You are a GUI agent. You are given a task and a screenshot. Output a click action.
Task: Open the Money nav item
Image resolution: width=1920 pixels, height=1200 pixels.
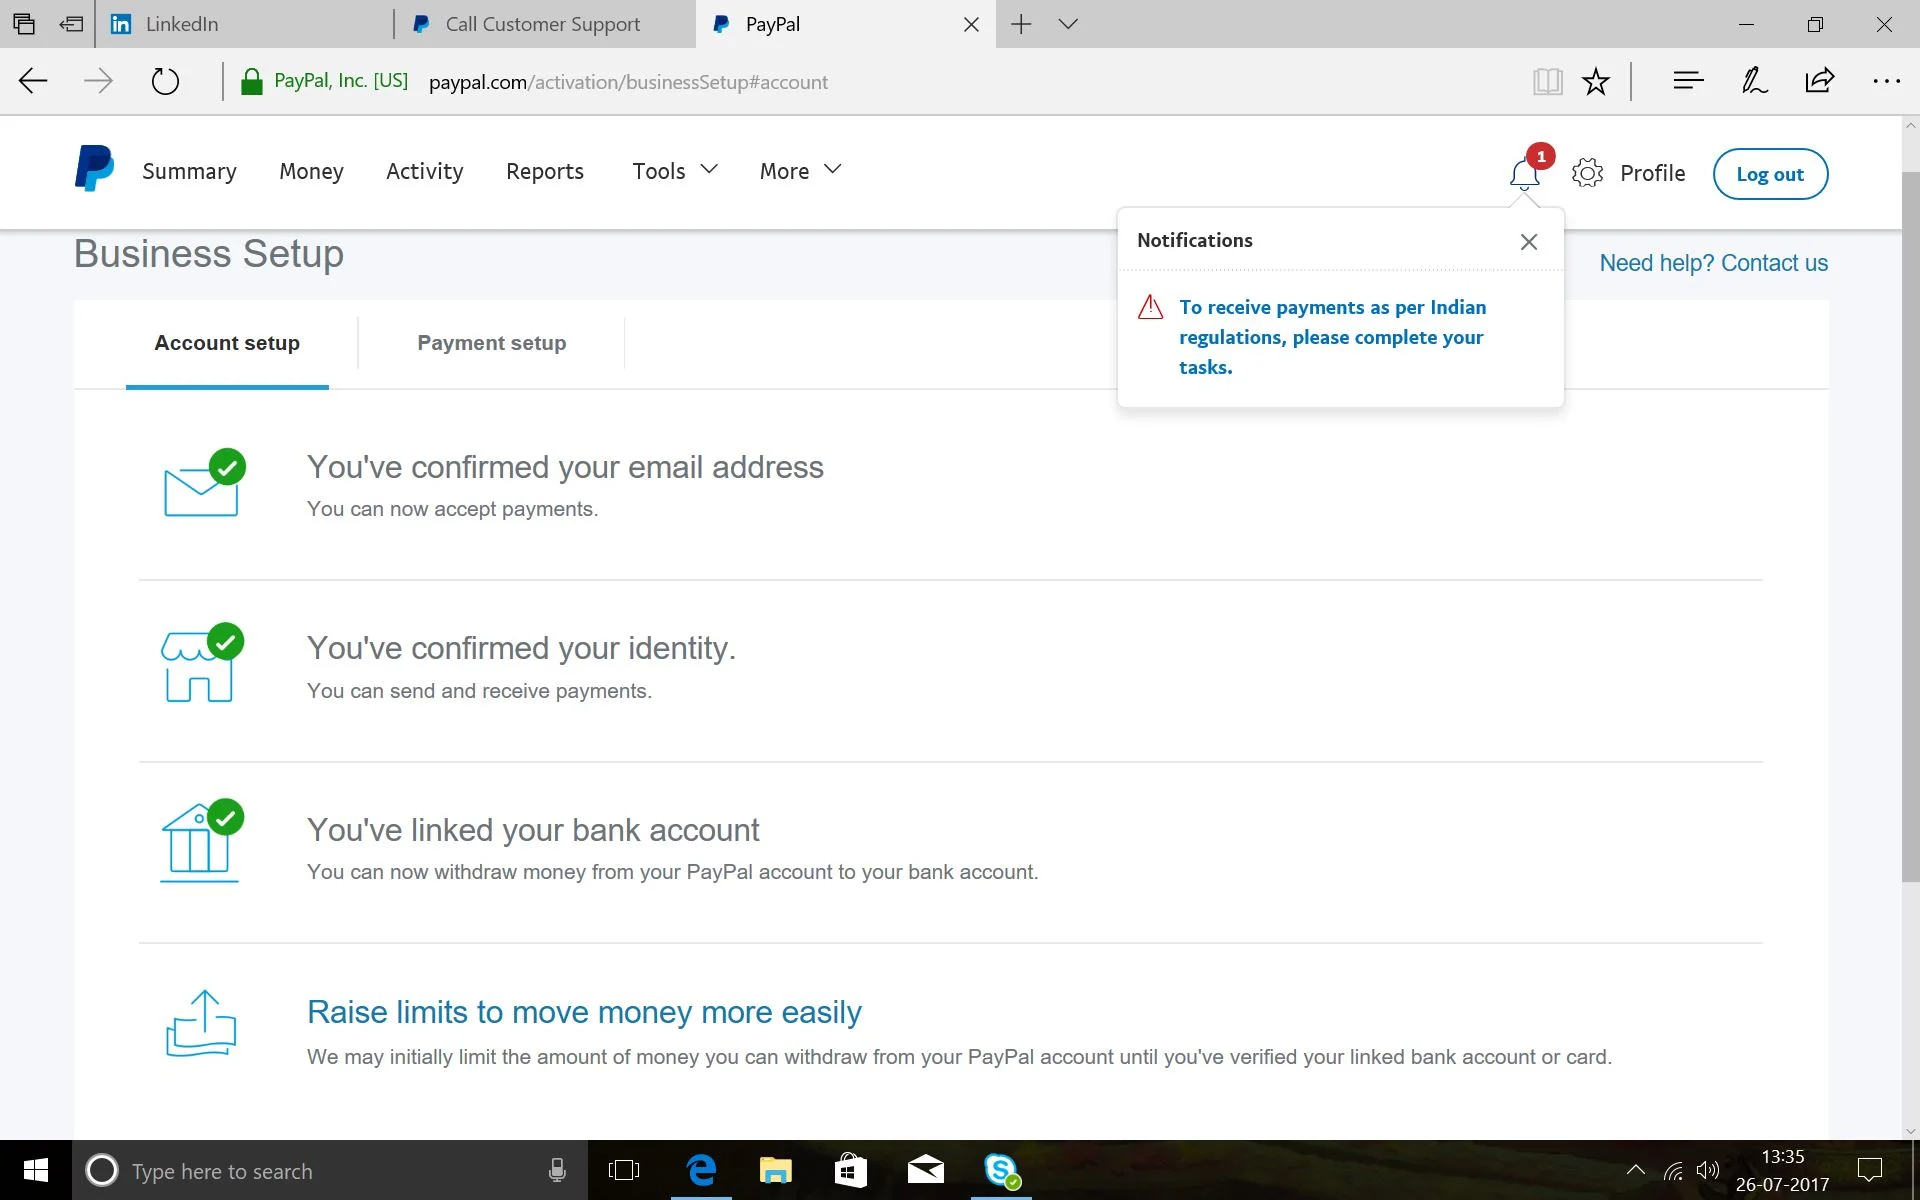[311, 171]
